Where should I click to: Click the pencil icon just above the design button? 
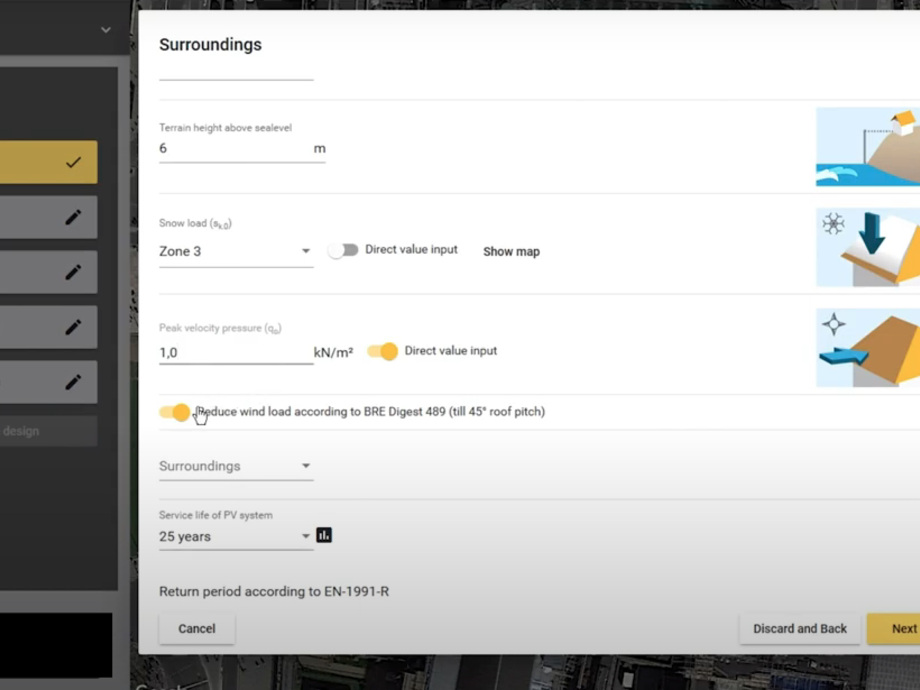pos(73,382)
